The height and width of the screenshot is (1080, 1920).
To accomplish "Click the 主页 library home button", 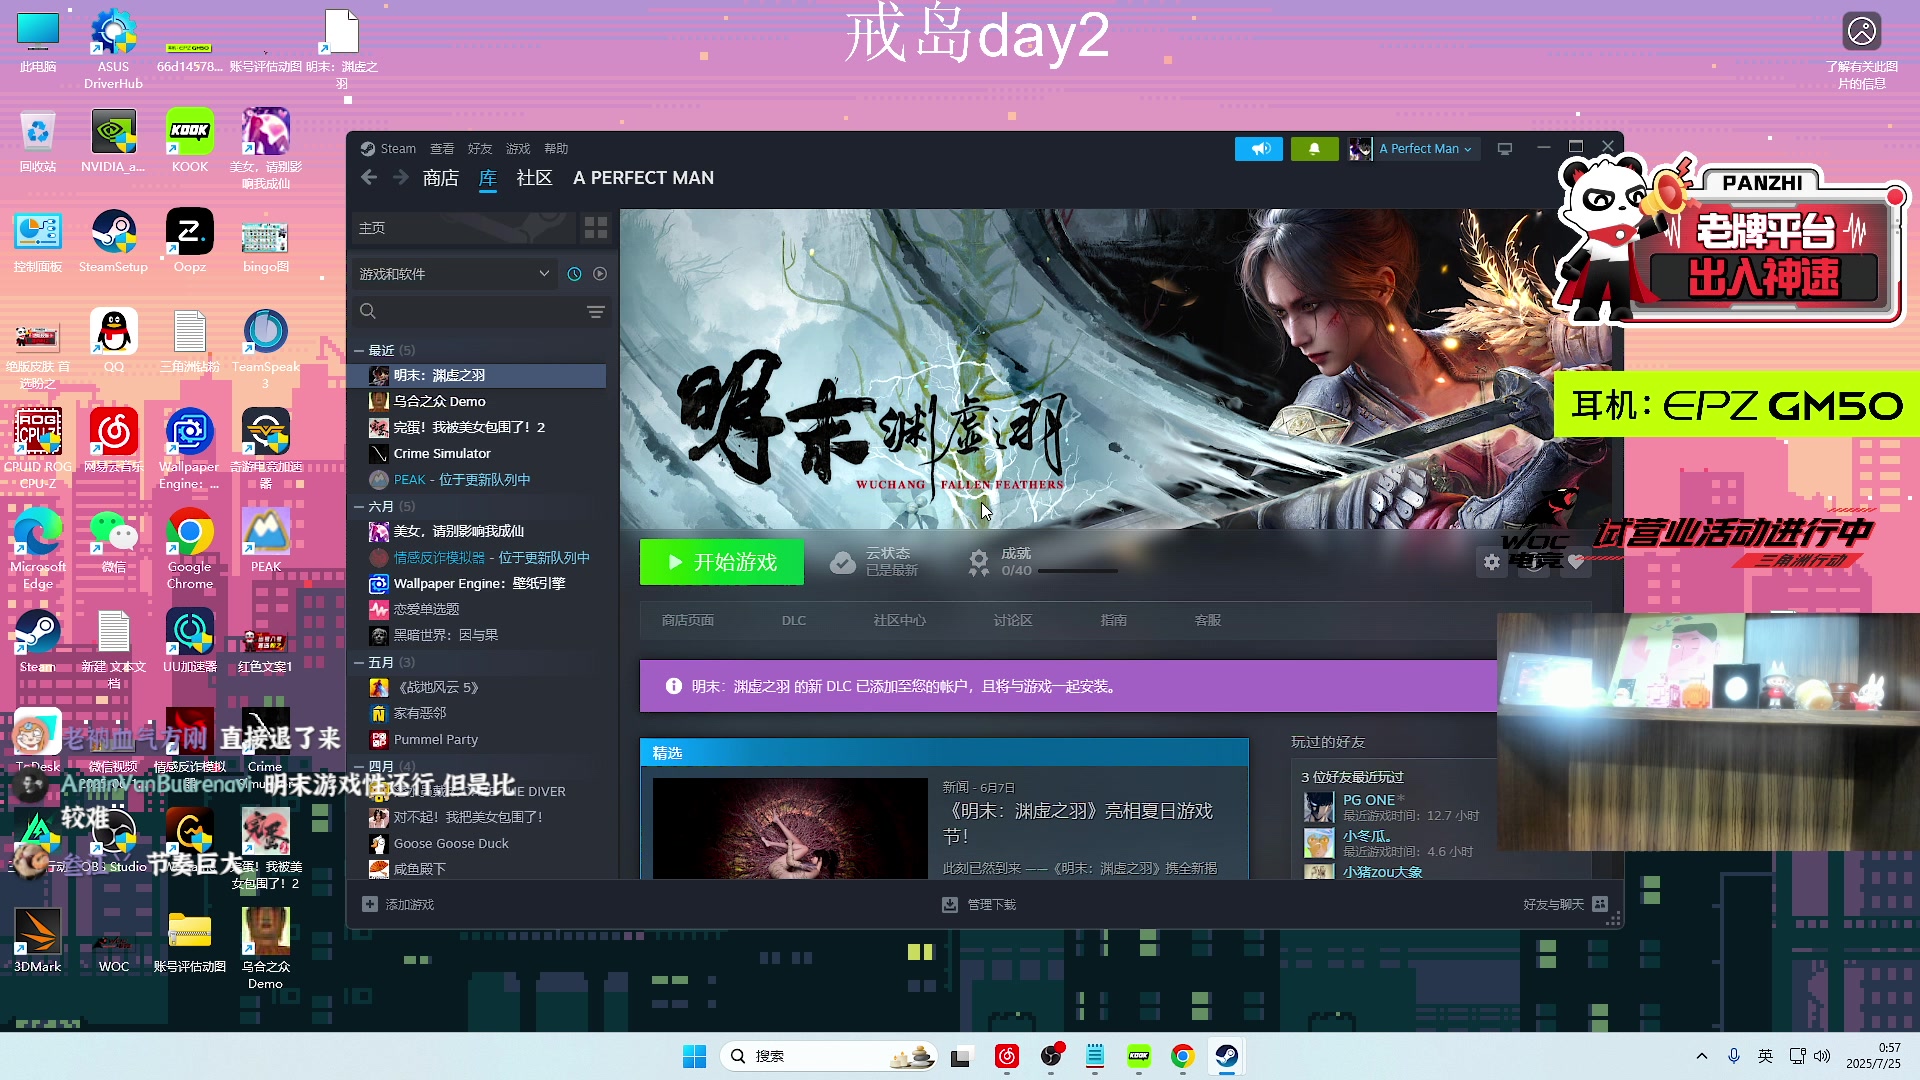I will [465, 228].
